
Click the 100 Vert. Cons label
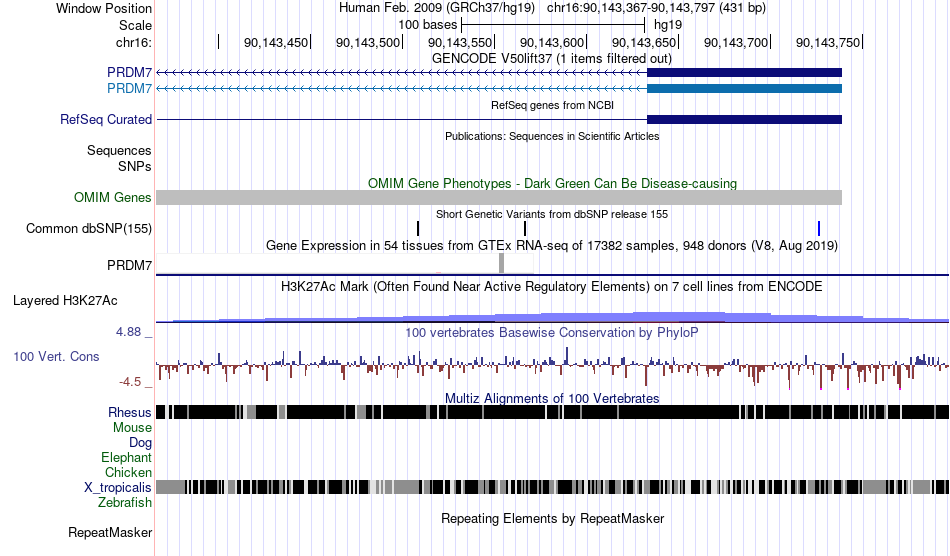[56, 357]
